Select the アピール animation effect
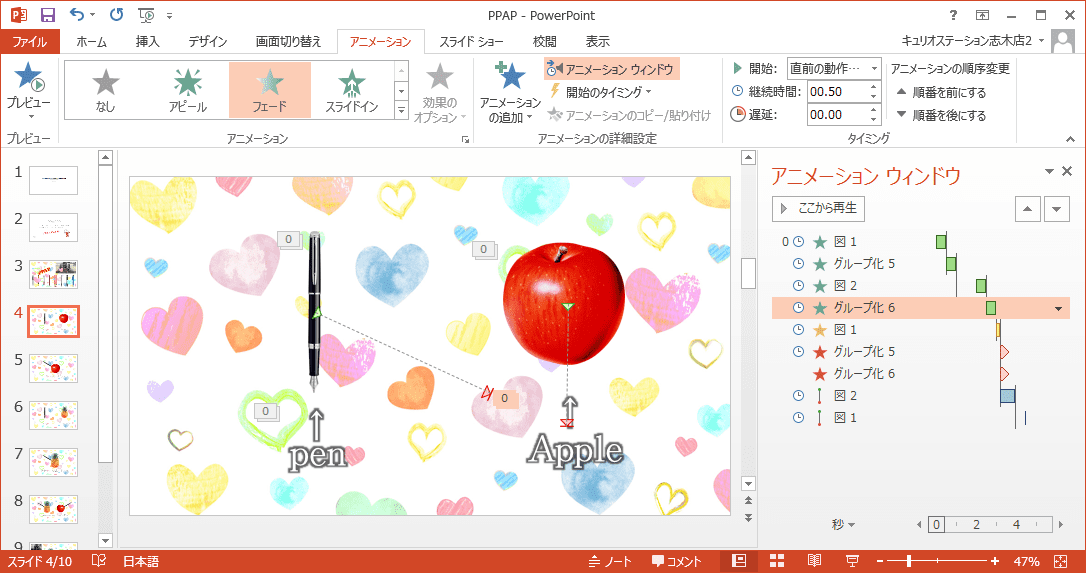The image size is (1086, 573). point(188,90)
